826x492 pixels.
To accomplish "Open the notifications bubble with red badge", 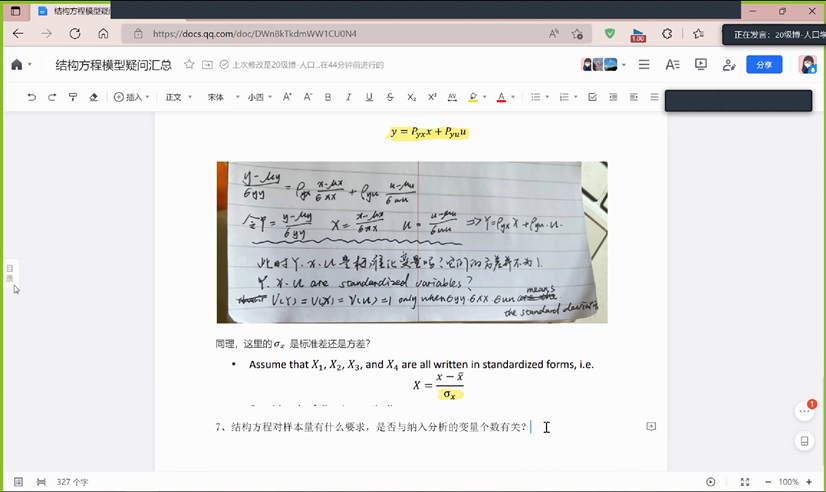I will click(x=805, y=411).
